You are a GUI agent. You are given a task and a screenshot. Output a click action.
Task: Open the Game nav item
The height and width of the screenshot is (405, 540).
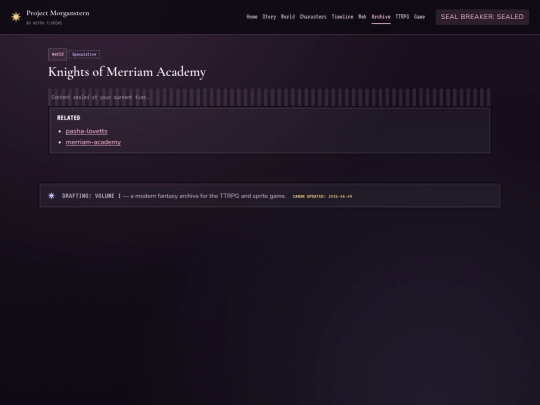(x=419, y=17)
